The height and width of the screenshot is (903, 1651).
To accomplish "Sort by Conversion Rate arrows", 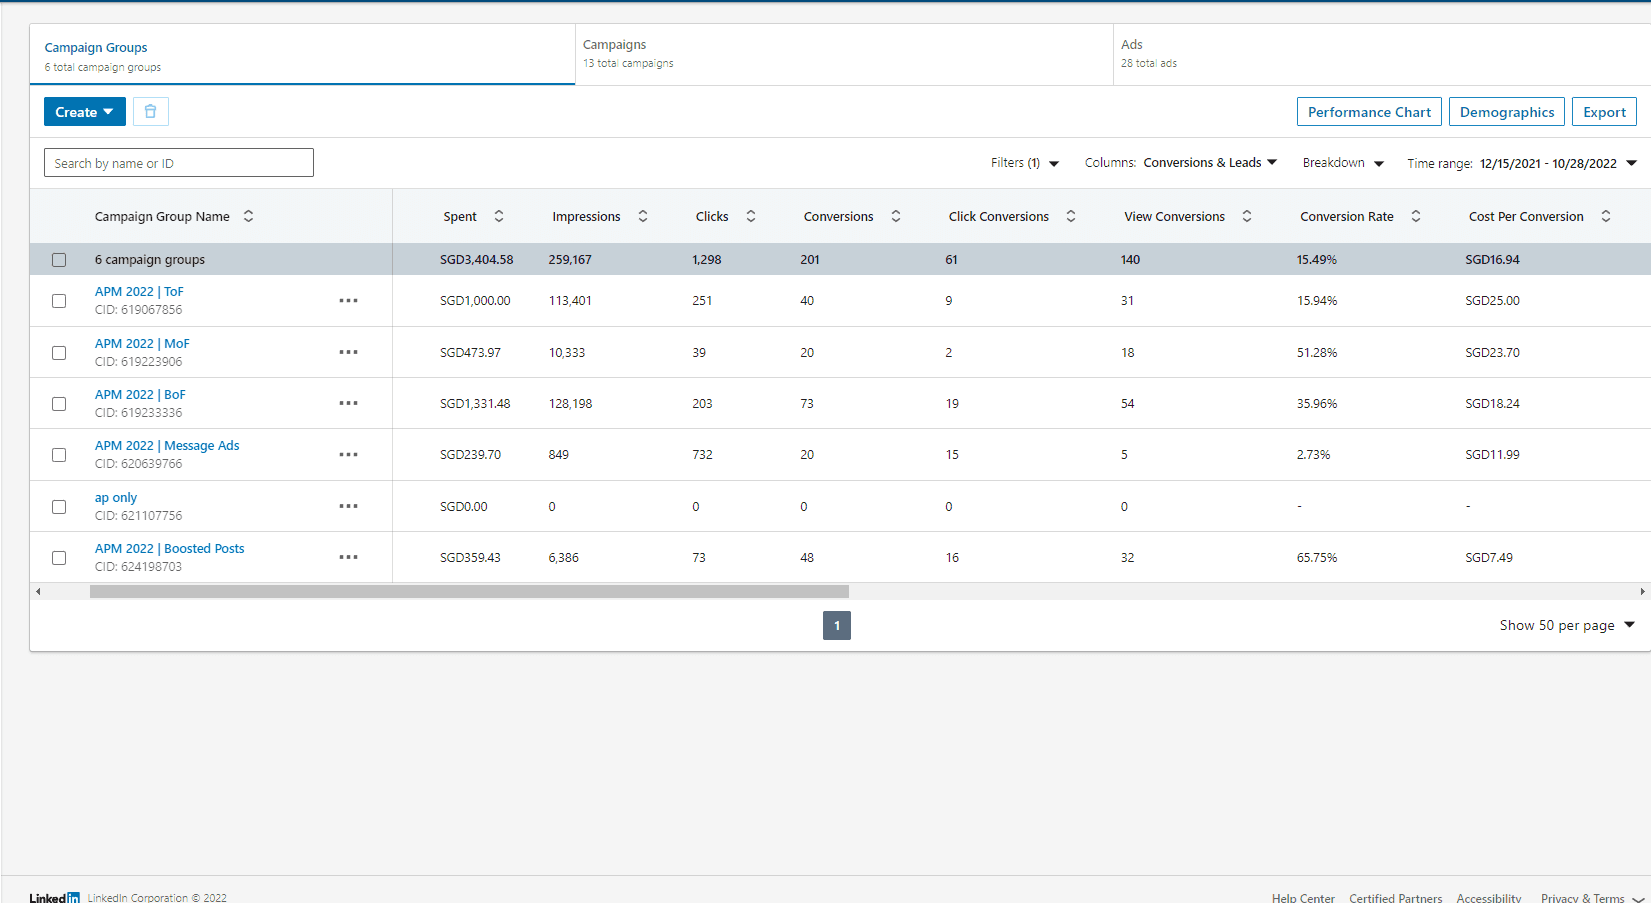I will click(1416, 216).
